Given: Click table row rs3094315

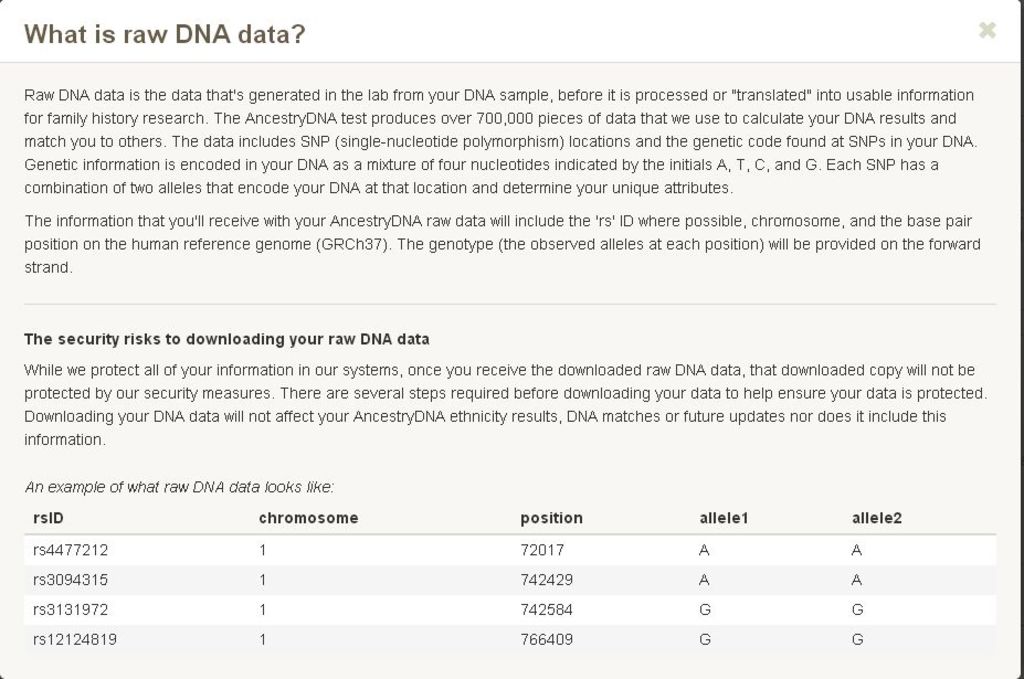Looking at the screenshot, I should coord(510,580).
